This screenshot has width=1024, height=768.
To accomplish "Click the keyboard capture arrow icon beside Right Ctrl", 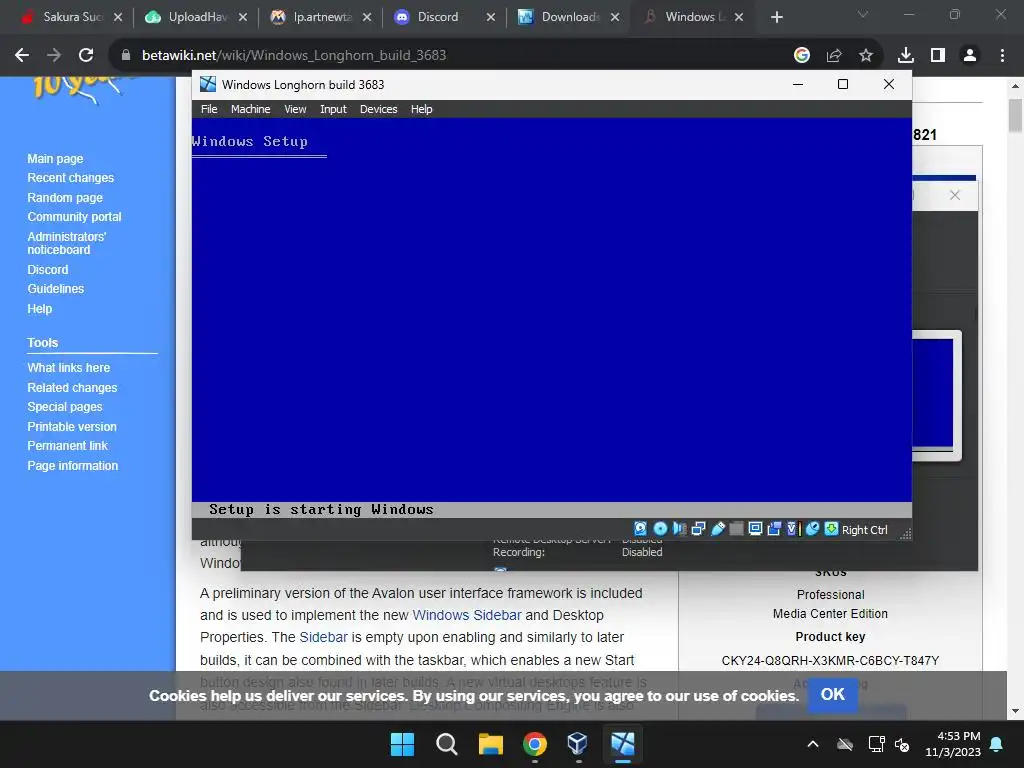I will (x=831, y=529).
